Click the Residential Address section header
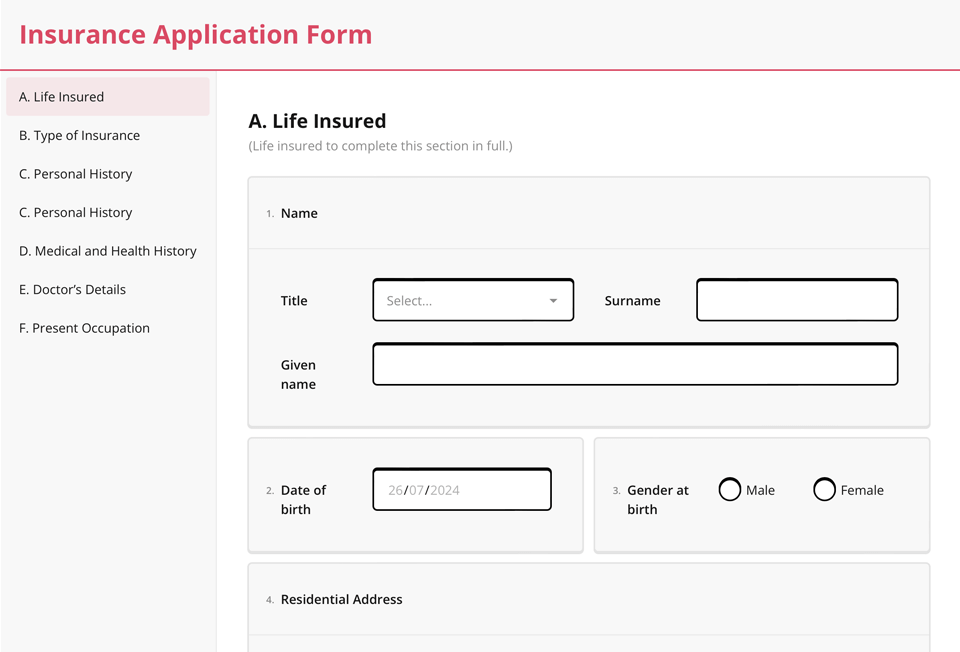The image size is (960, 652). point(341,600)
